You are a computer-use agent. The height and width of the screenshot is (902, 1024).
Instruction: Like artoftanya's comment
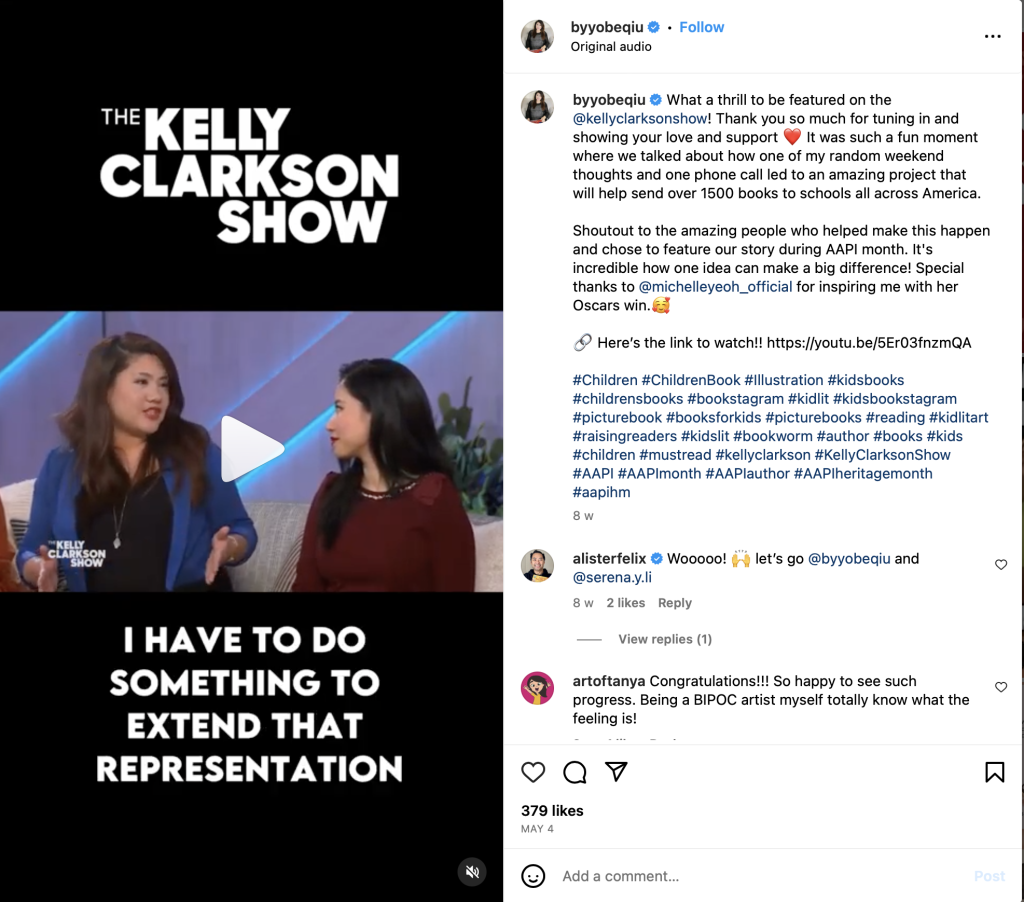tap(1000, 687)
